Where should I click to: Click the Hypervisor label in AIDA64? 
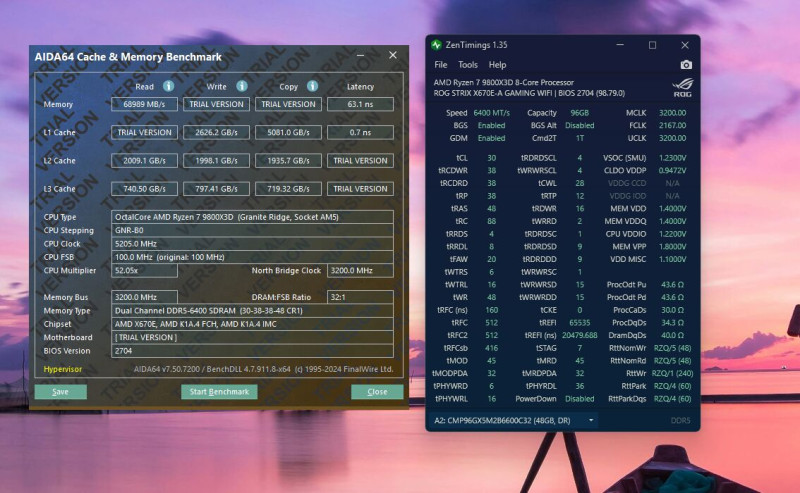[x=63, y=369]
